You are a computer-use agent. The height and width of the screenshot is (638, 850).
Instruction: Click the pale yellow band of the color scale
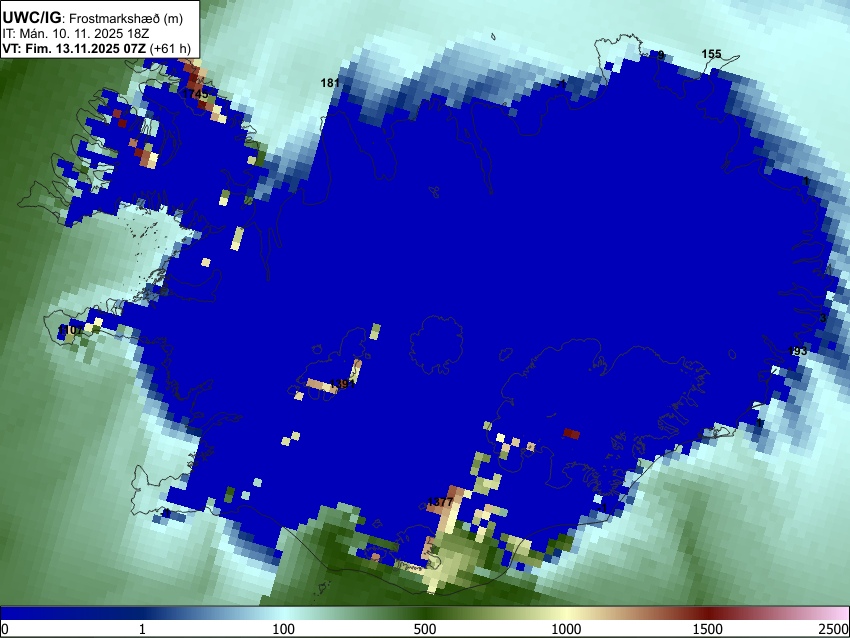566,613
